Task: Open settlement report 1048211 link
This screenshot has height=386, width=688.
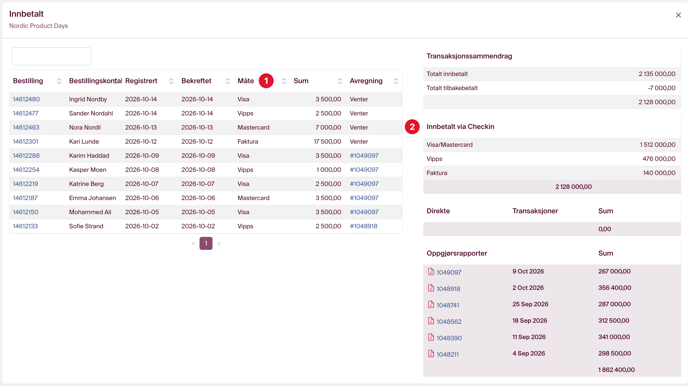Action: pyautogui.click(x=448, y=354)
